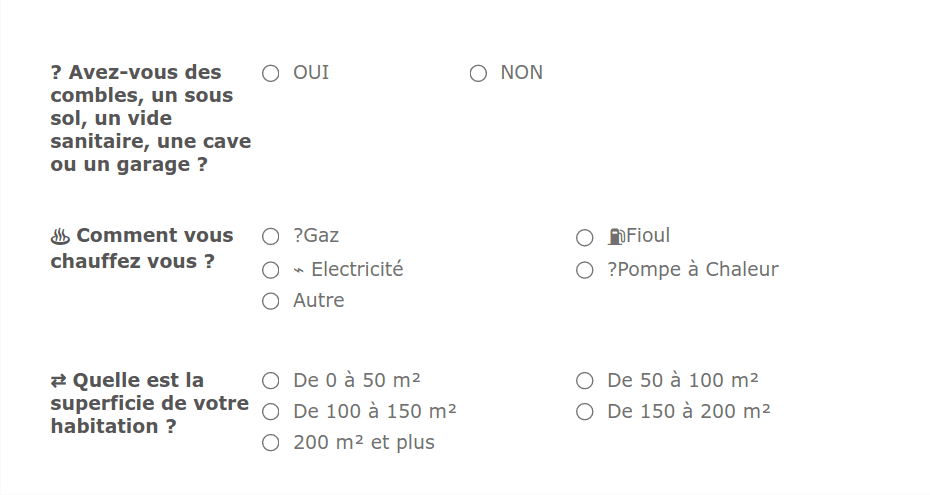Select 'De 100 à 150 m²' option
Image resolution: width=930 pixels, height=495 pixels.
270,412
